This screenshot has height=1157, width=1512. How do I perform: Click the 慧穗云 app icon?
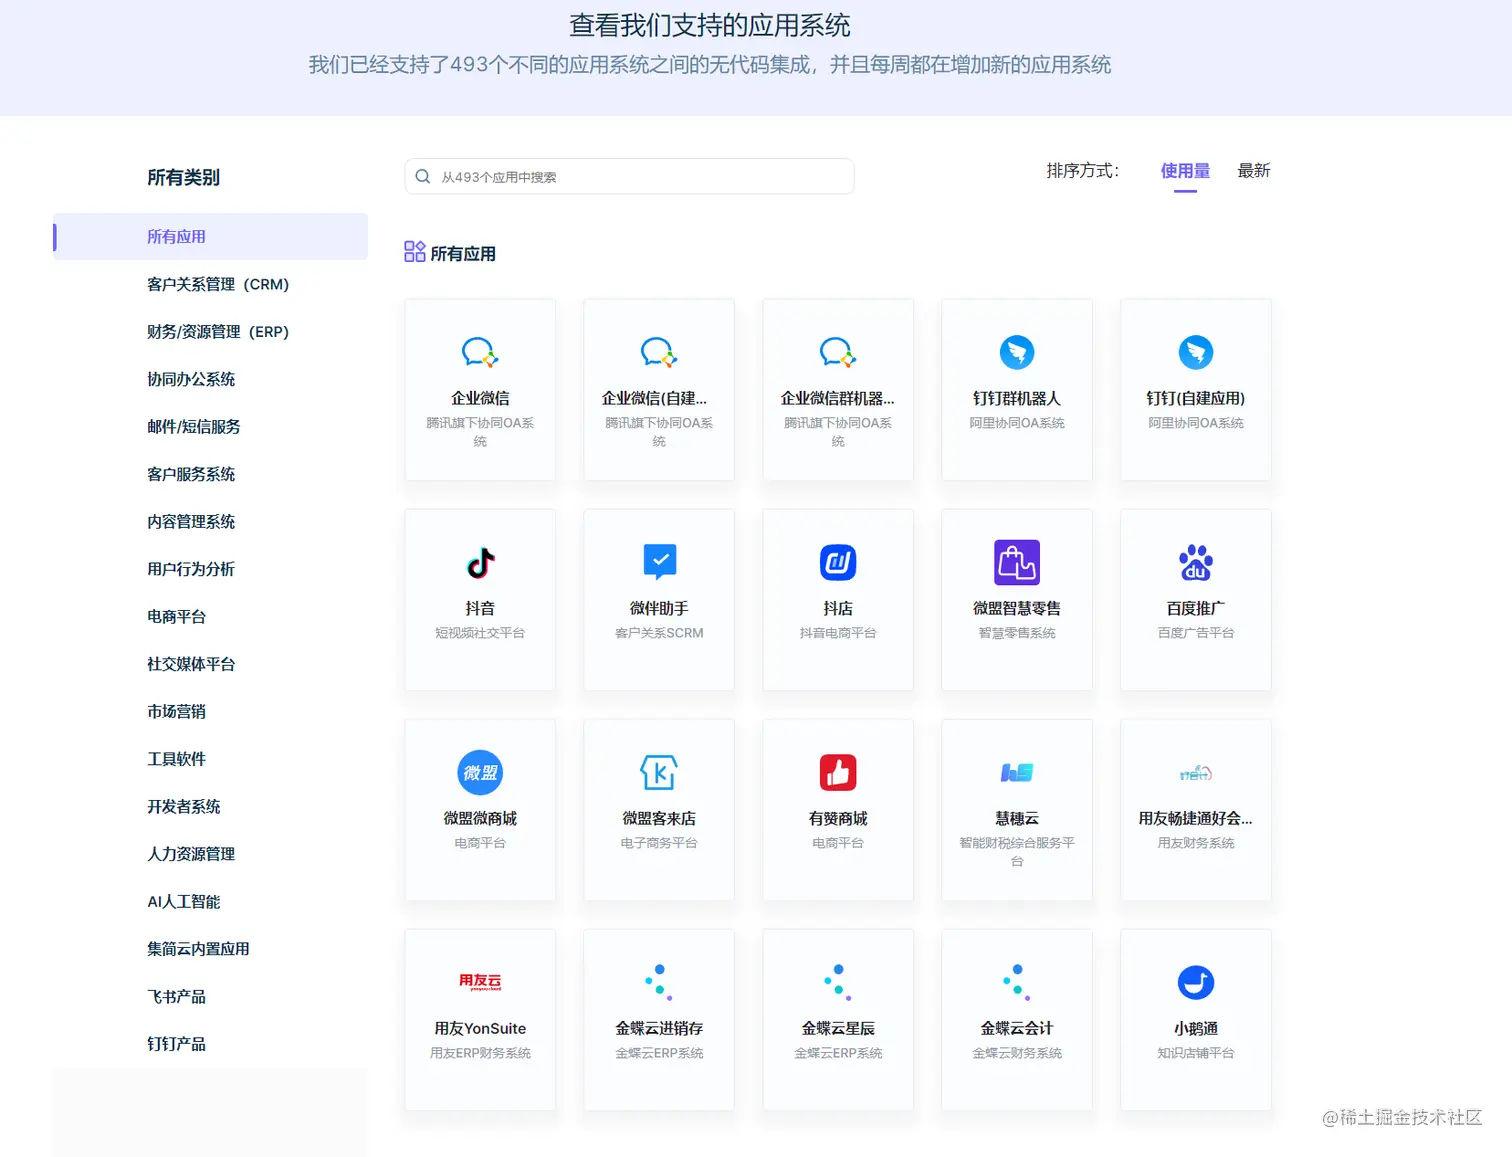click(x=1017, y=772)
